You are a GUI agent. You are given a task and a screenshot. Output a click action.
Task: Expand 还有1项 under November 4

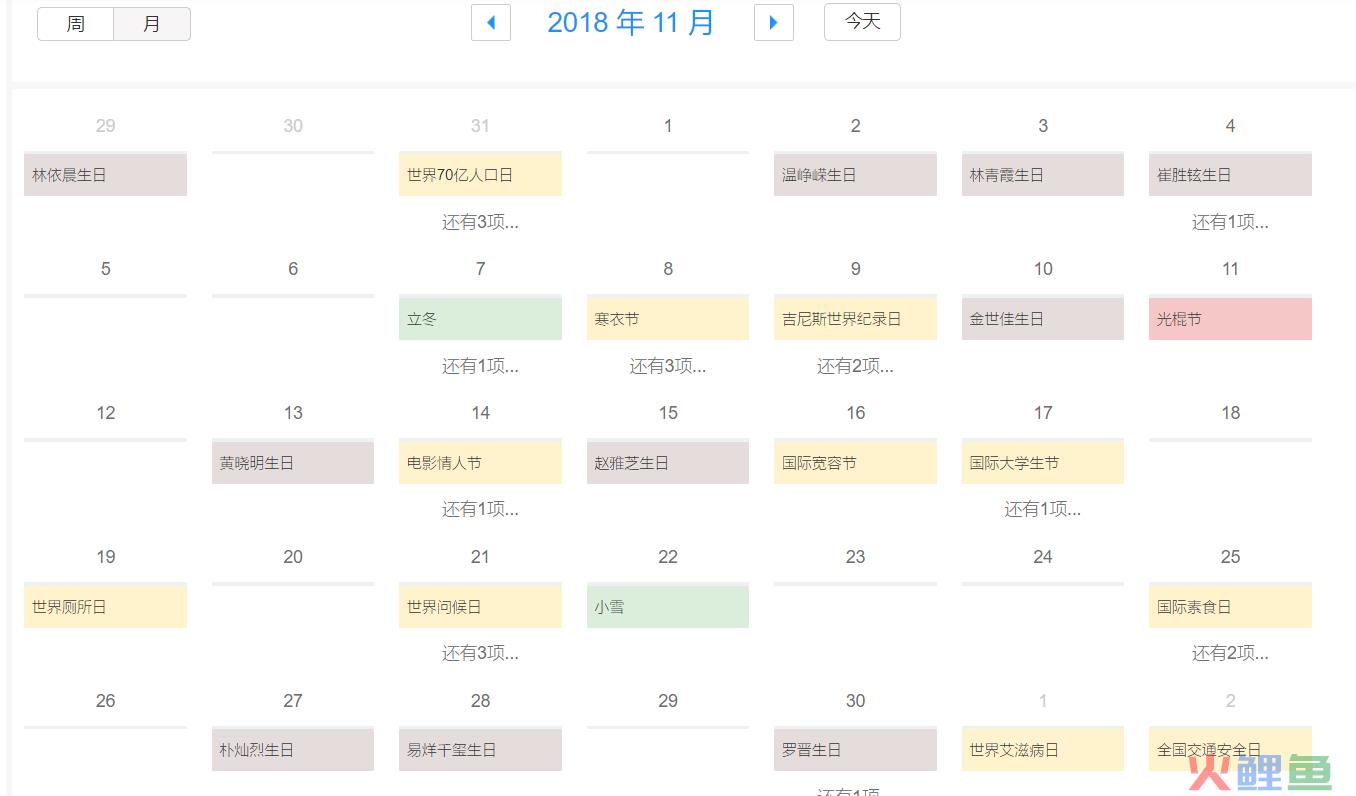click(x=1230, y=222)
